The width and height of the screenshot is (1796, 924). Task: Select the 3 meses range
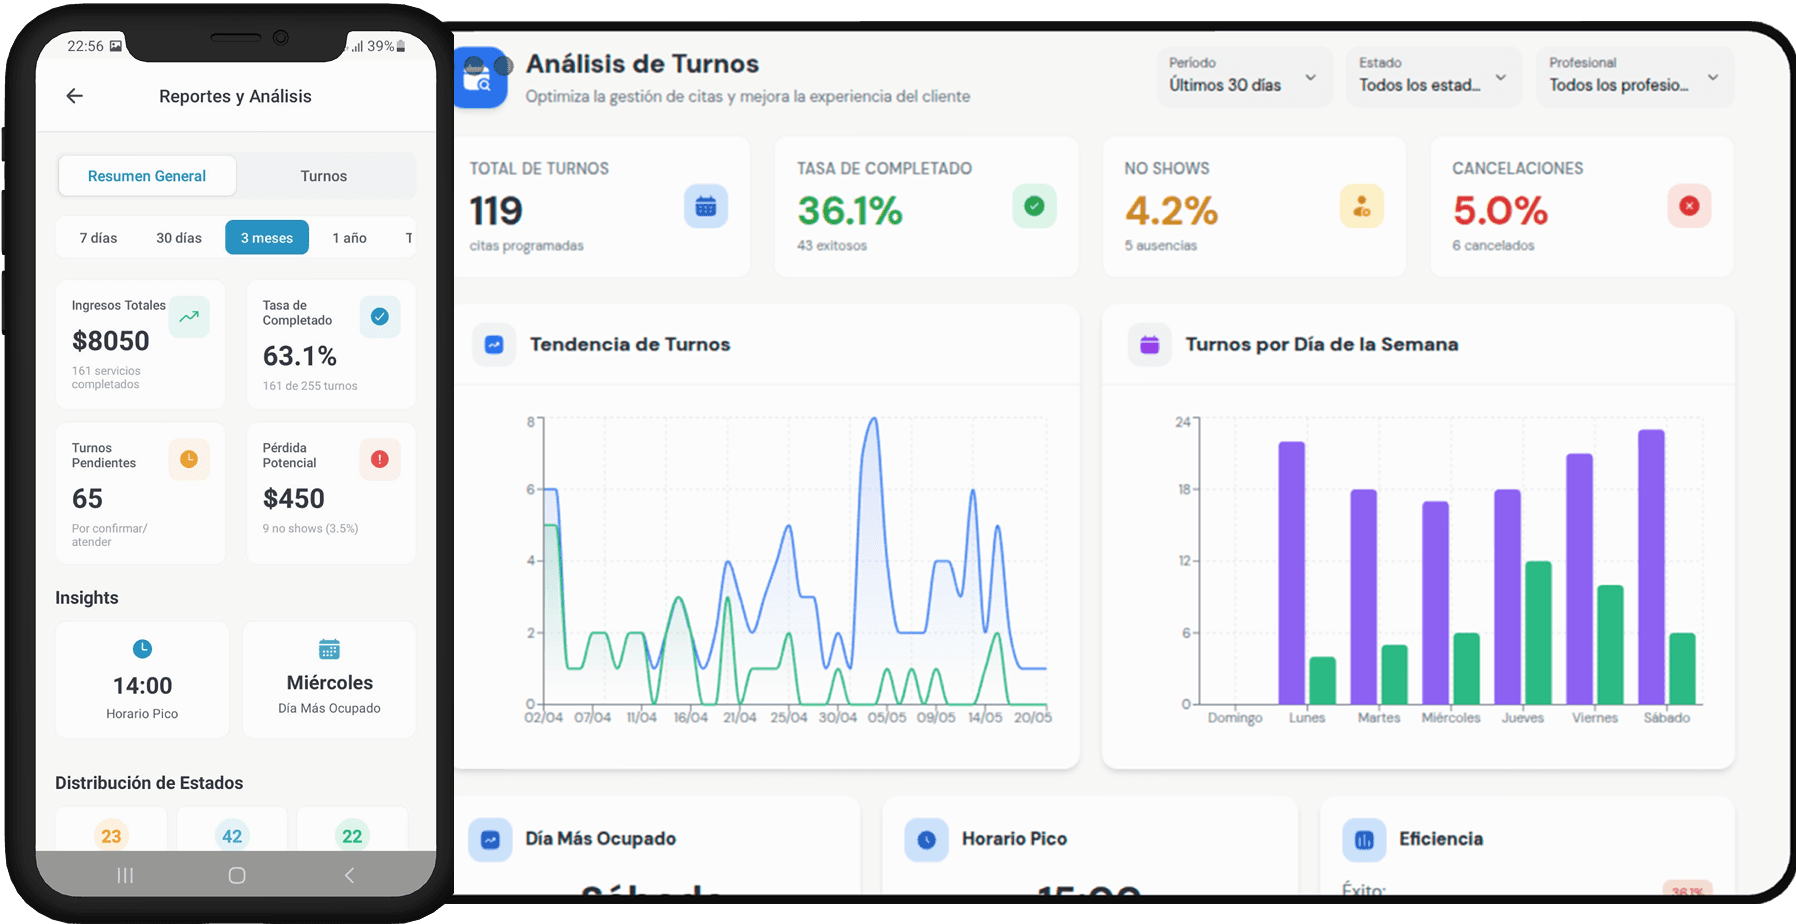267,238
